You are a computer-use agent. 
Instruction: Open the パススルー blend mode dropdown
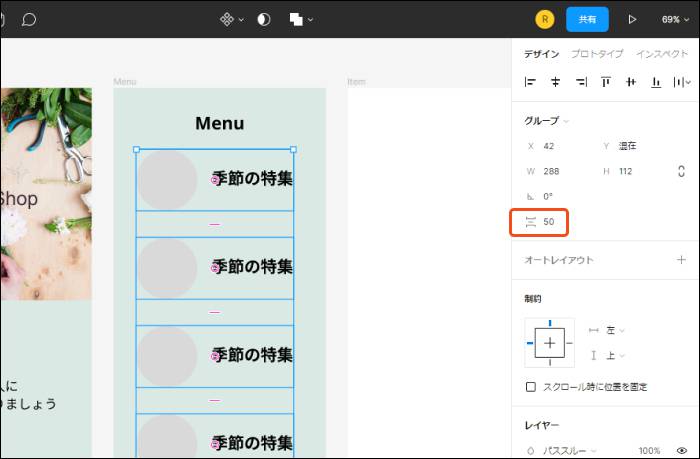(x=570, y=451)
